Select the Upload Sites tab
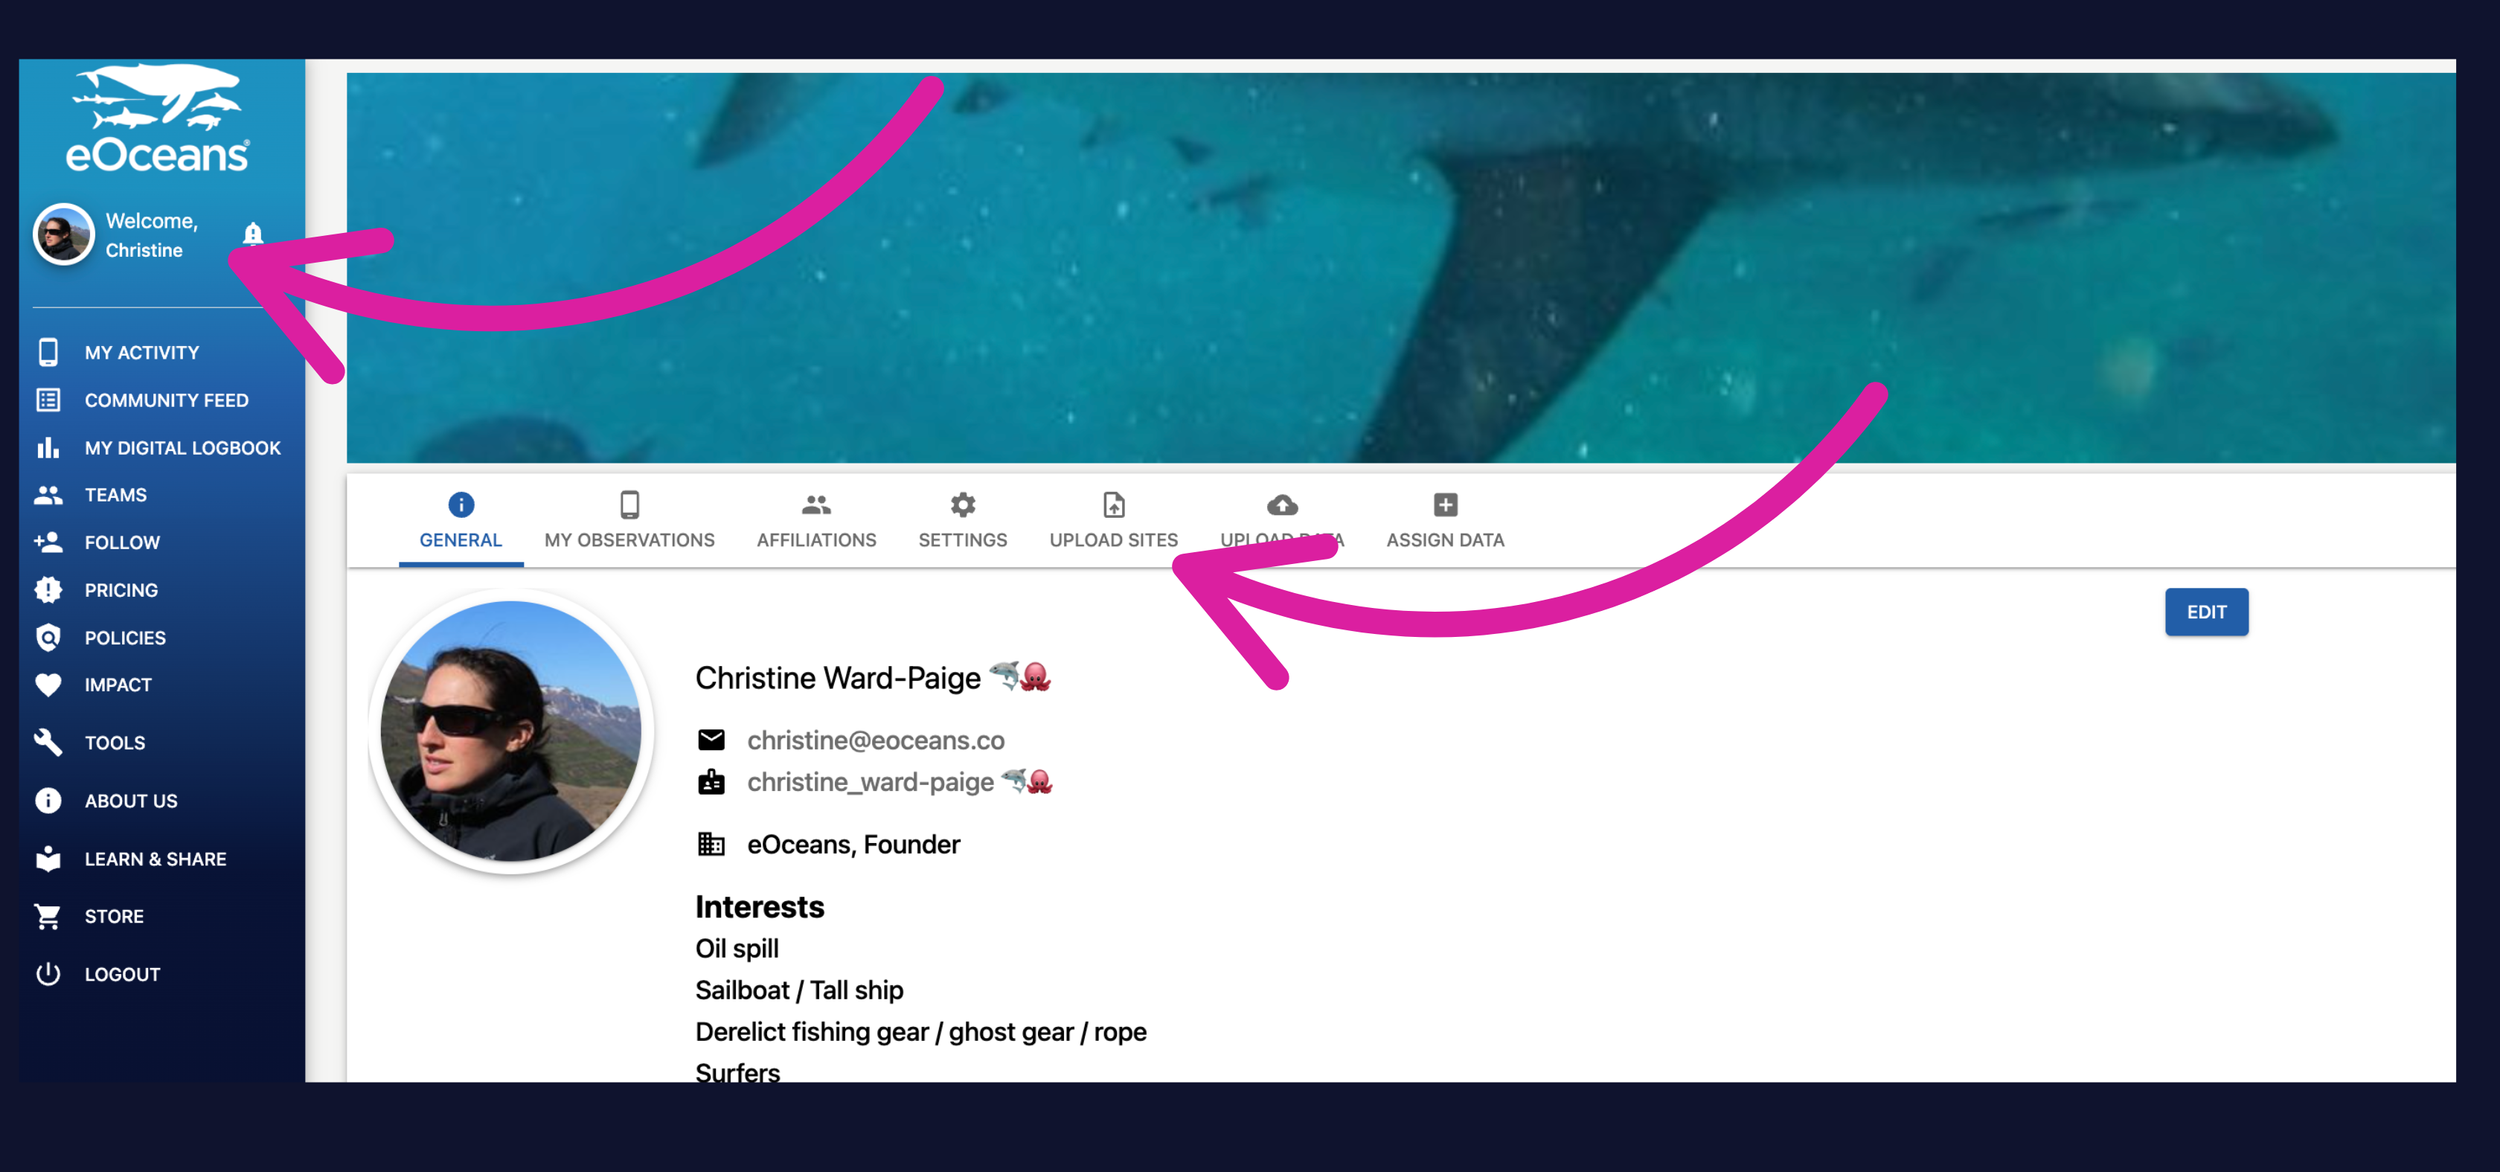Viewport: 2500px width, 1172px height. pos(1113,521)
